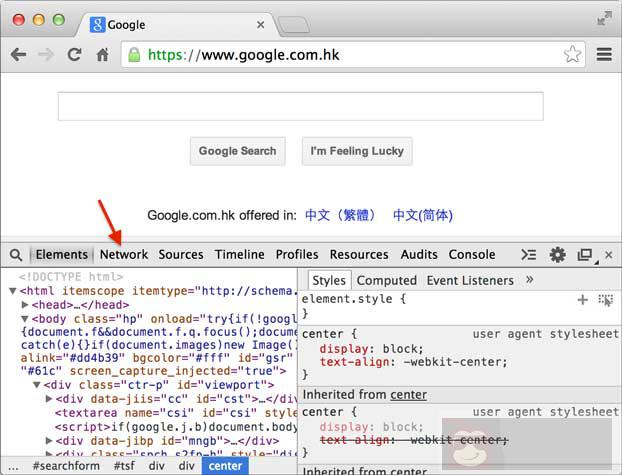The width and height of the screenshot is (622, 475).
Task: Select the Styles sidebar tab
Action: click(329, 281)
